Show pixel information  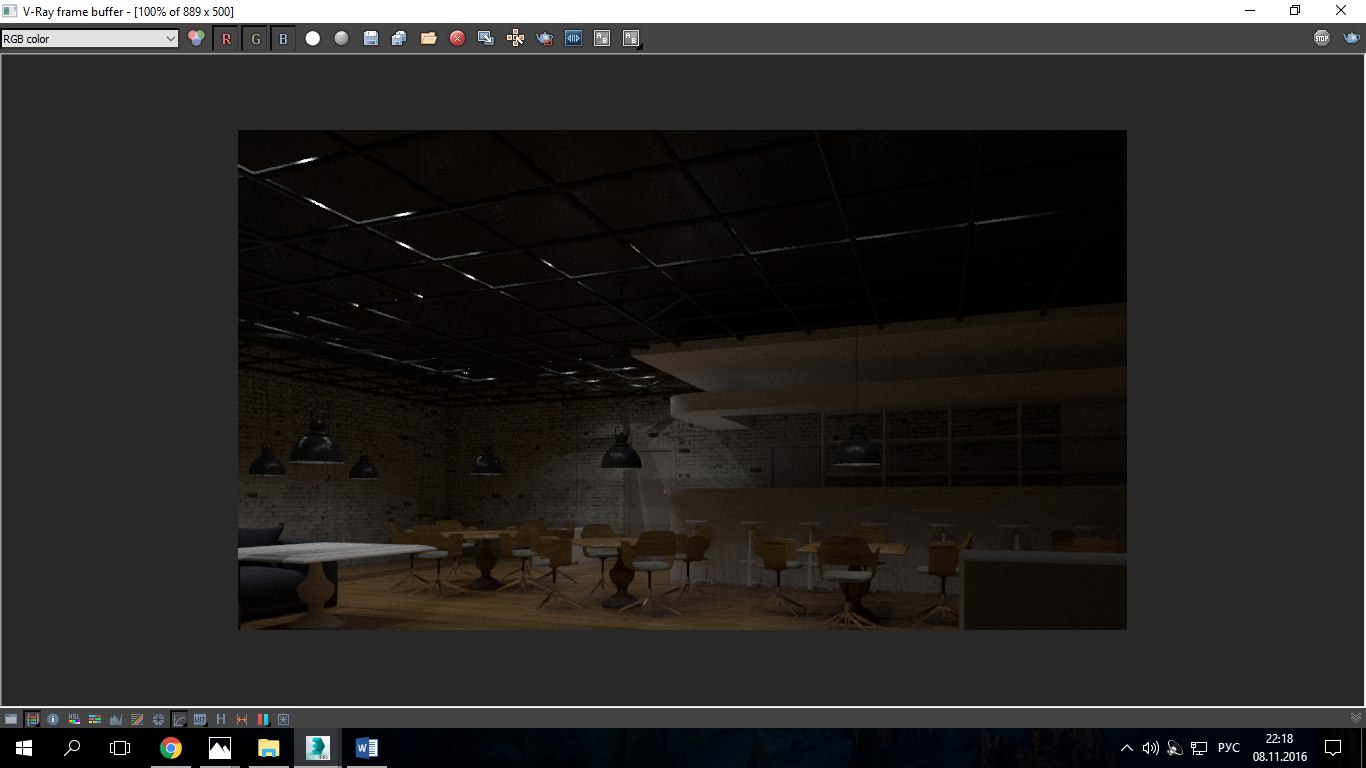(x=53, y=719)
